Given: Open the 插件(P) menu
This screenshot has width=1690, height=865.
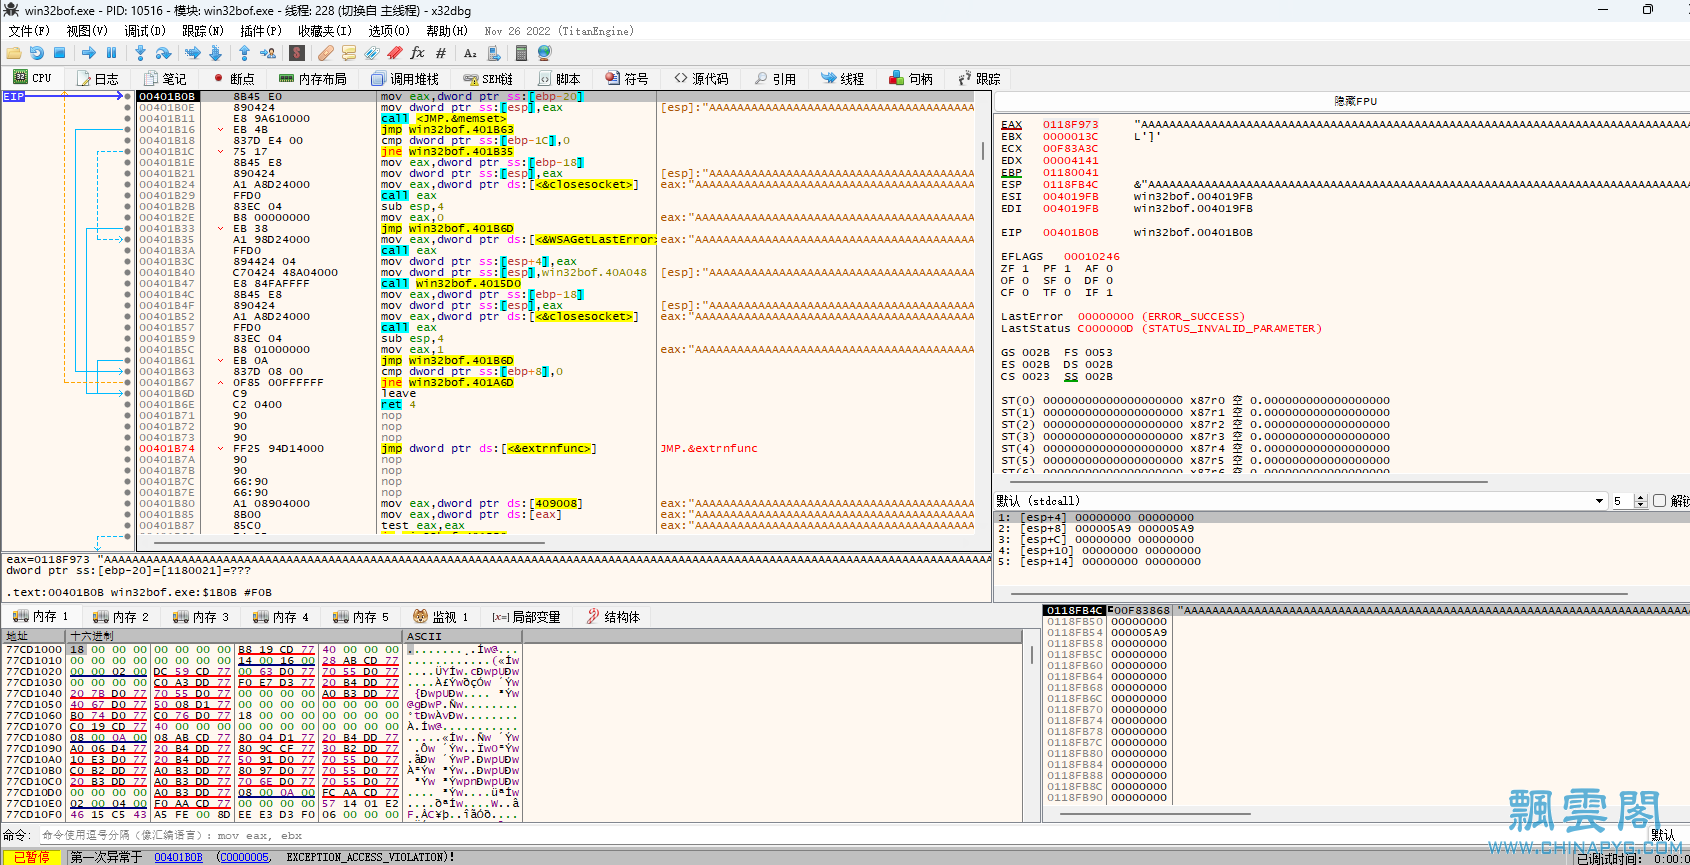Looking at the screenshot, I should 261,31.
